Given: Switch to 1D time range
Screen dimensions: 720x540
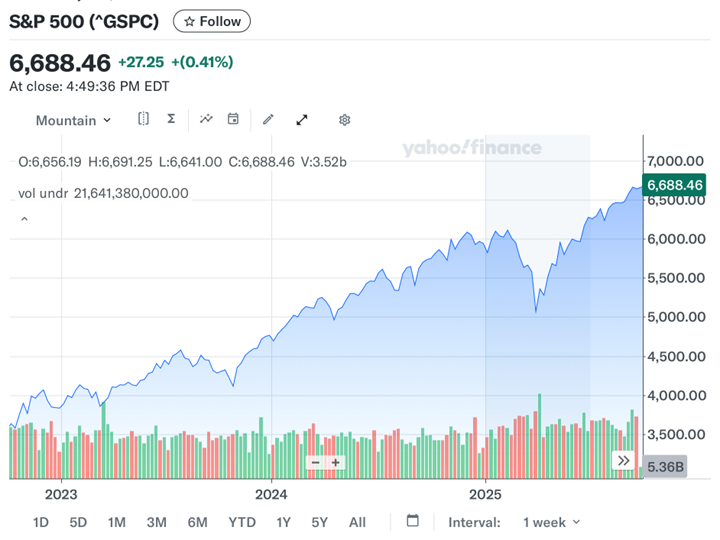Looking at the screenshot, I should pos(41,522).
